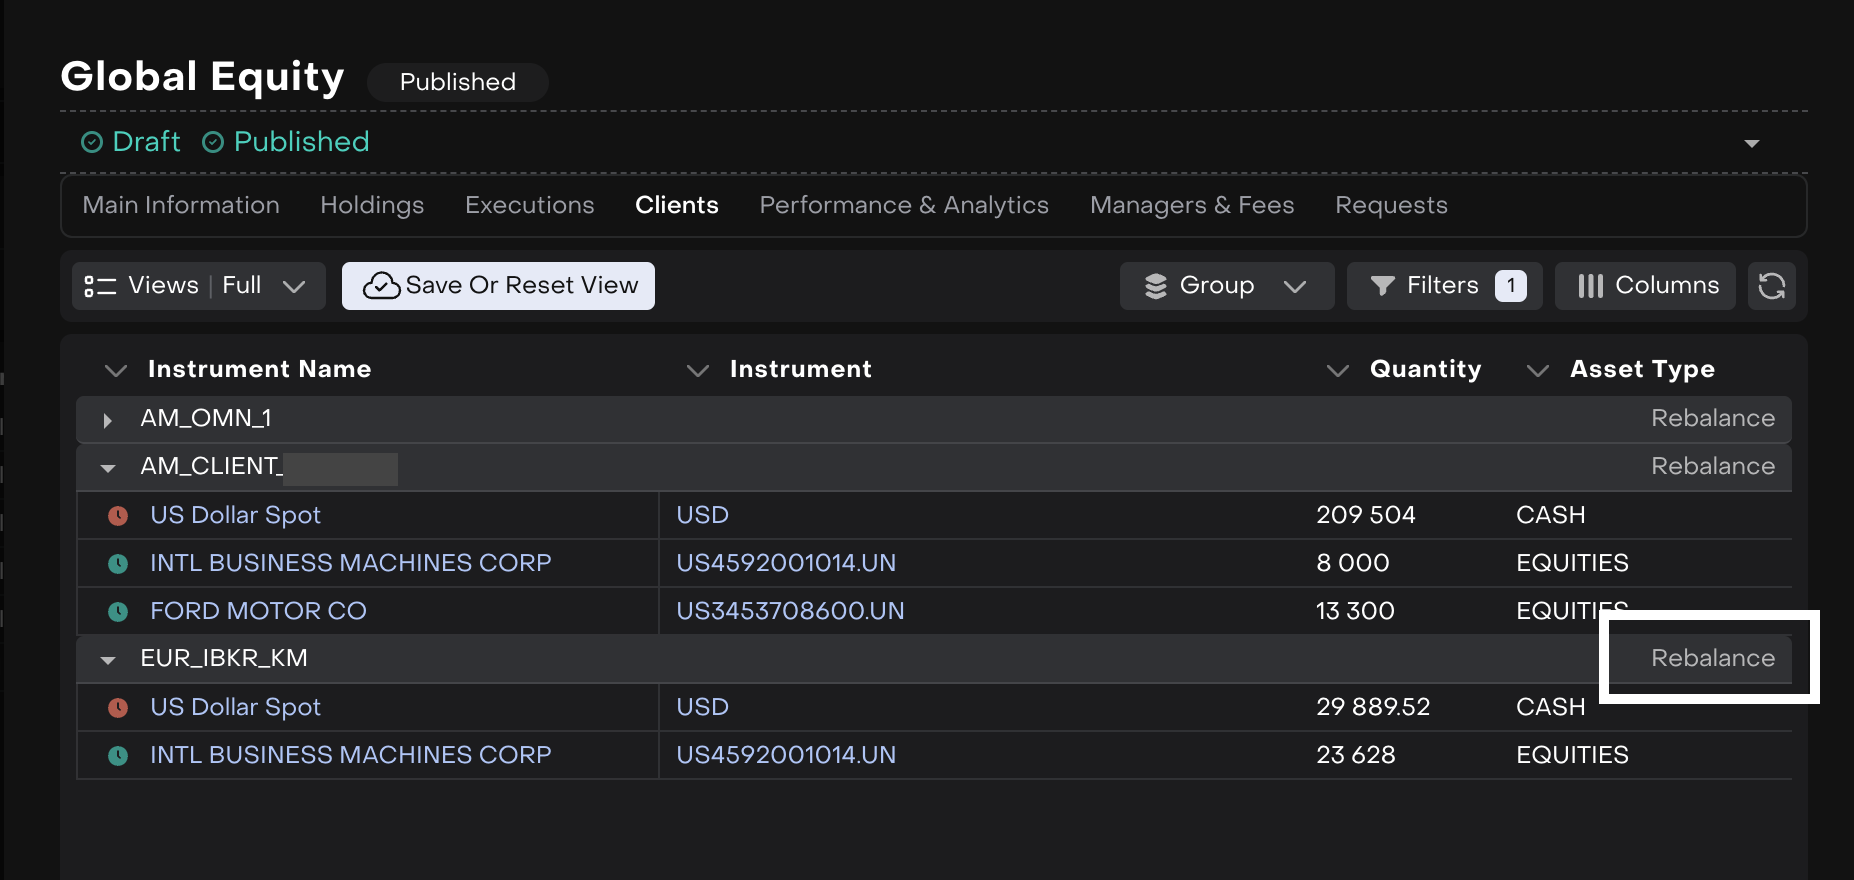Click green clock icon beside FORD MOTOR CO
Image resolution: width=1854 pixels, height=880 pixels.
click(x=118, y=612)
